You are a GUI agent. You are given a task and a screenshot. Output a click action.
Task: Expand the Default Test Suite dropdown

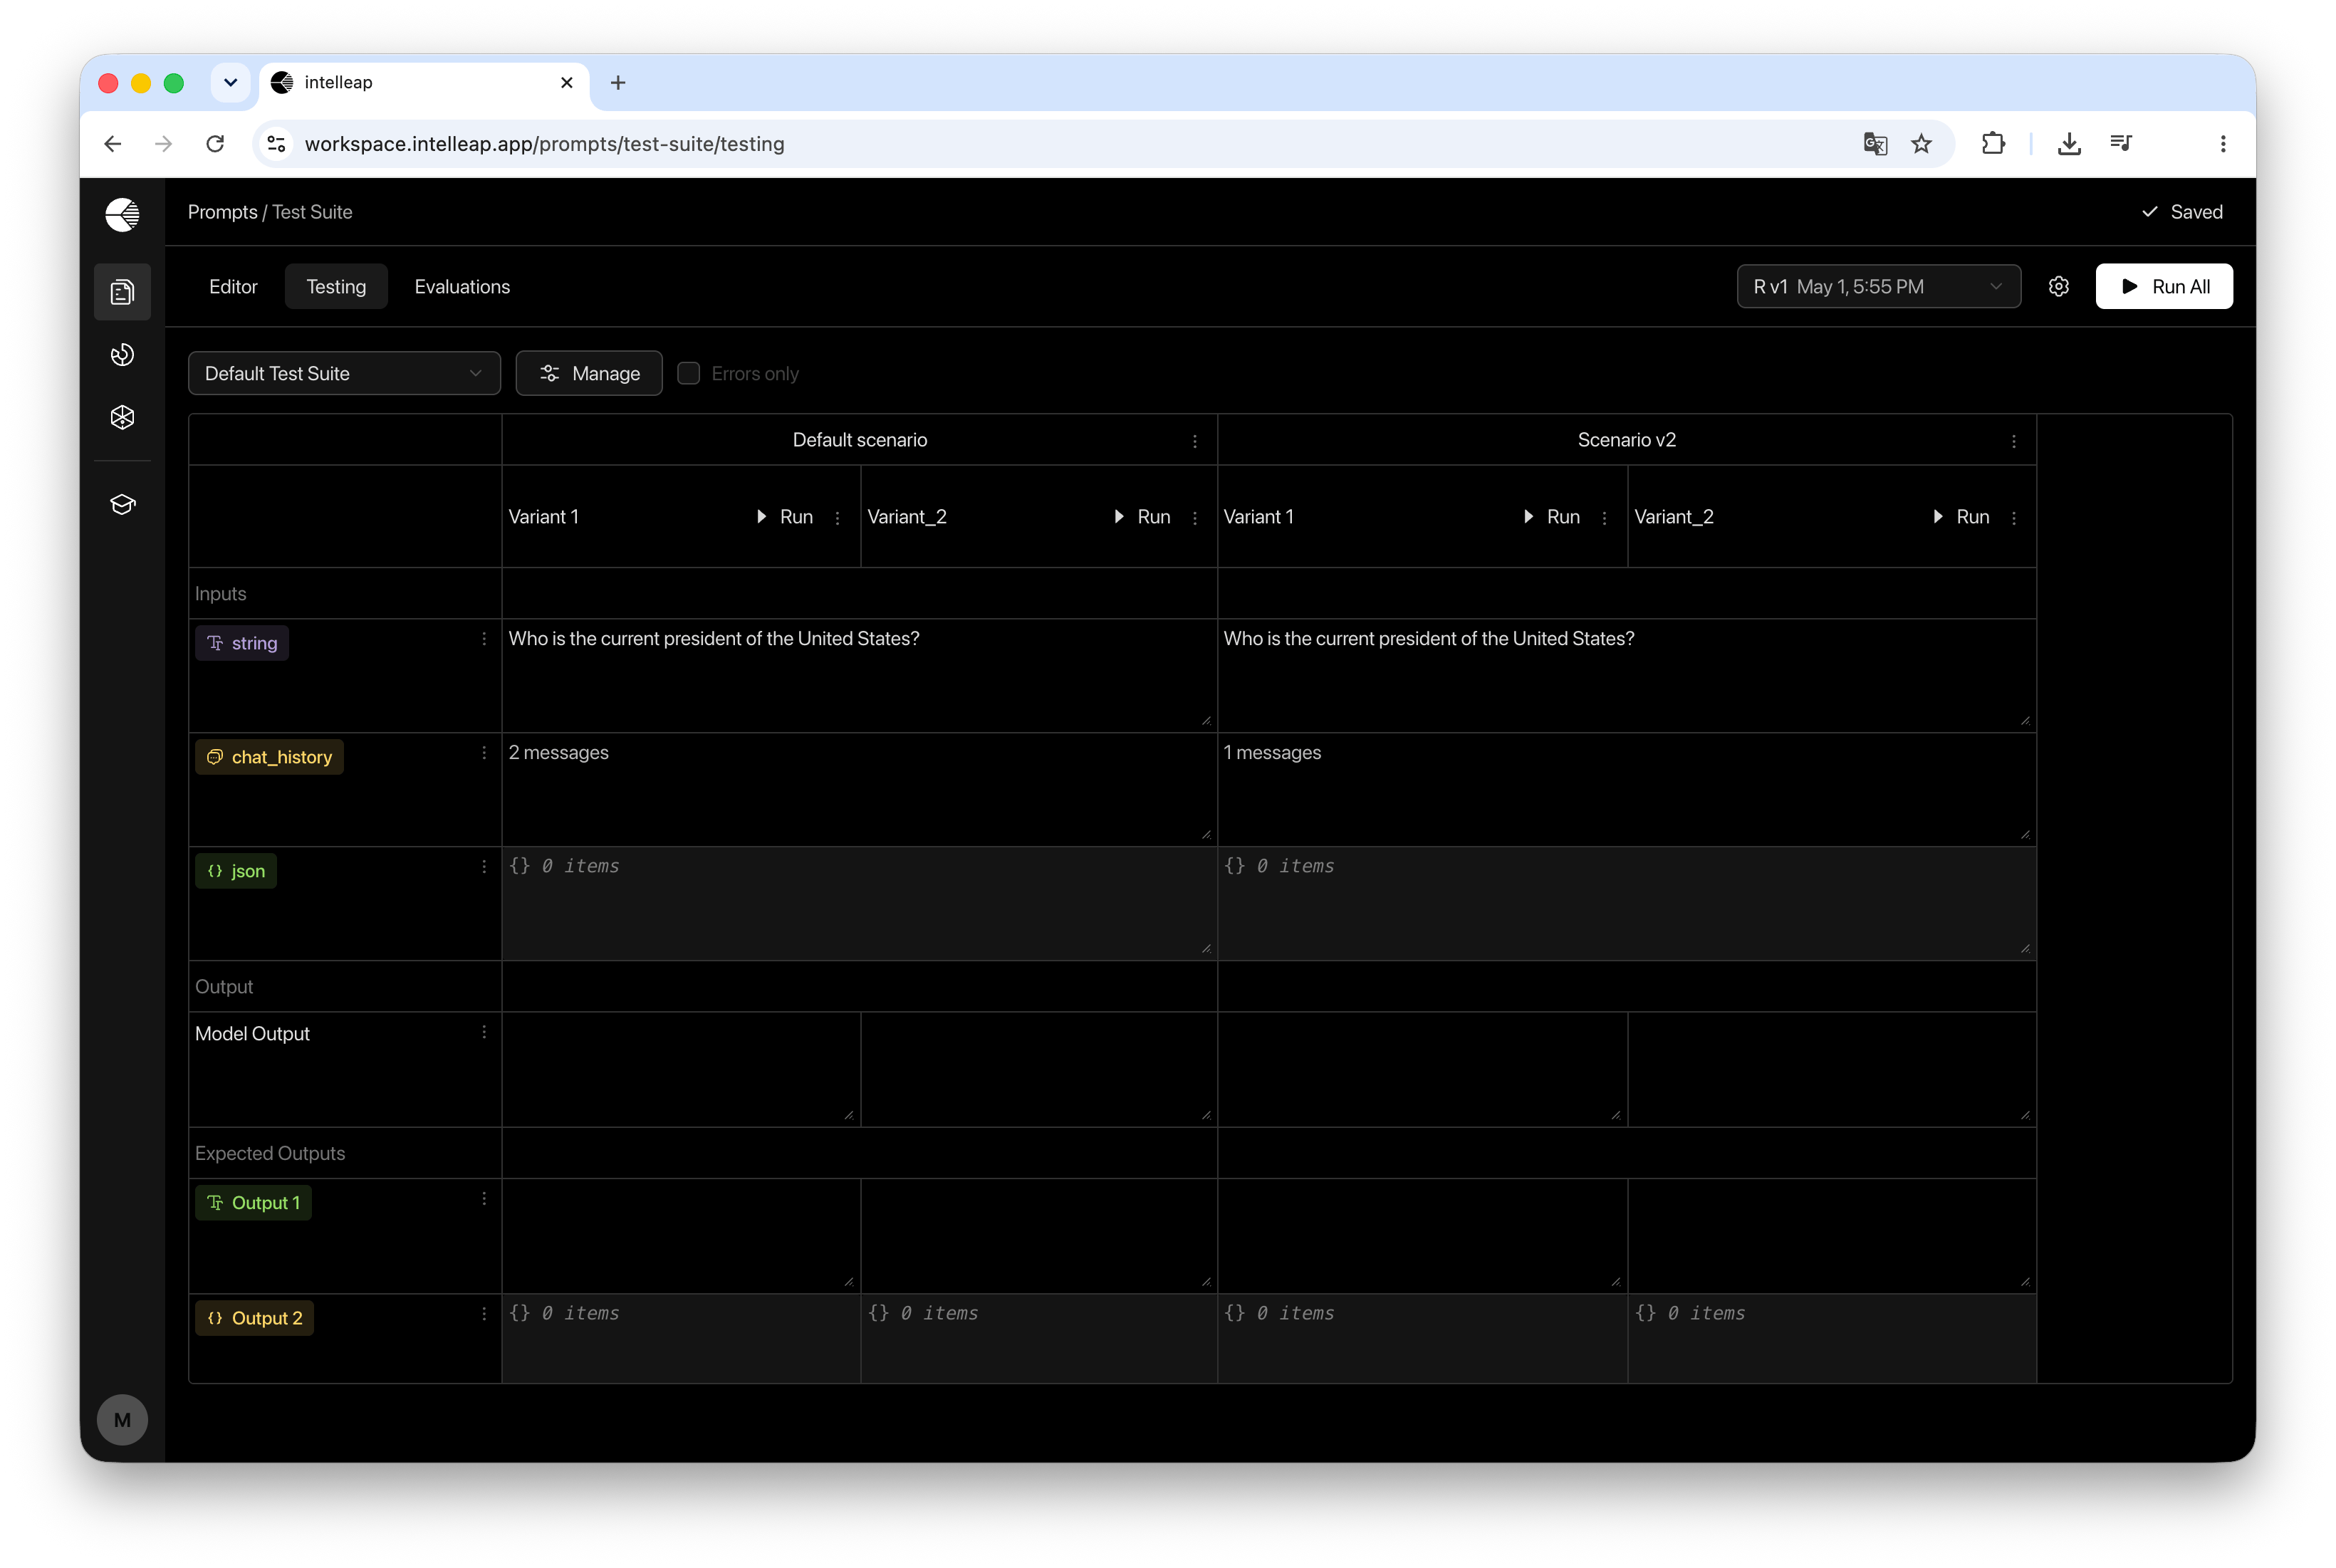click(x=344, y=373)
